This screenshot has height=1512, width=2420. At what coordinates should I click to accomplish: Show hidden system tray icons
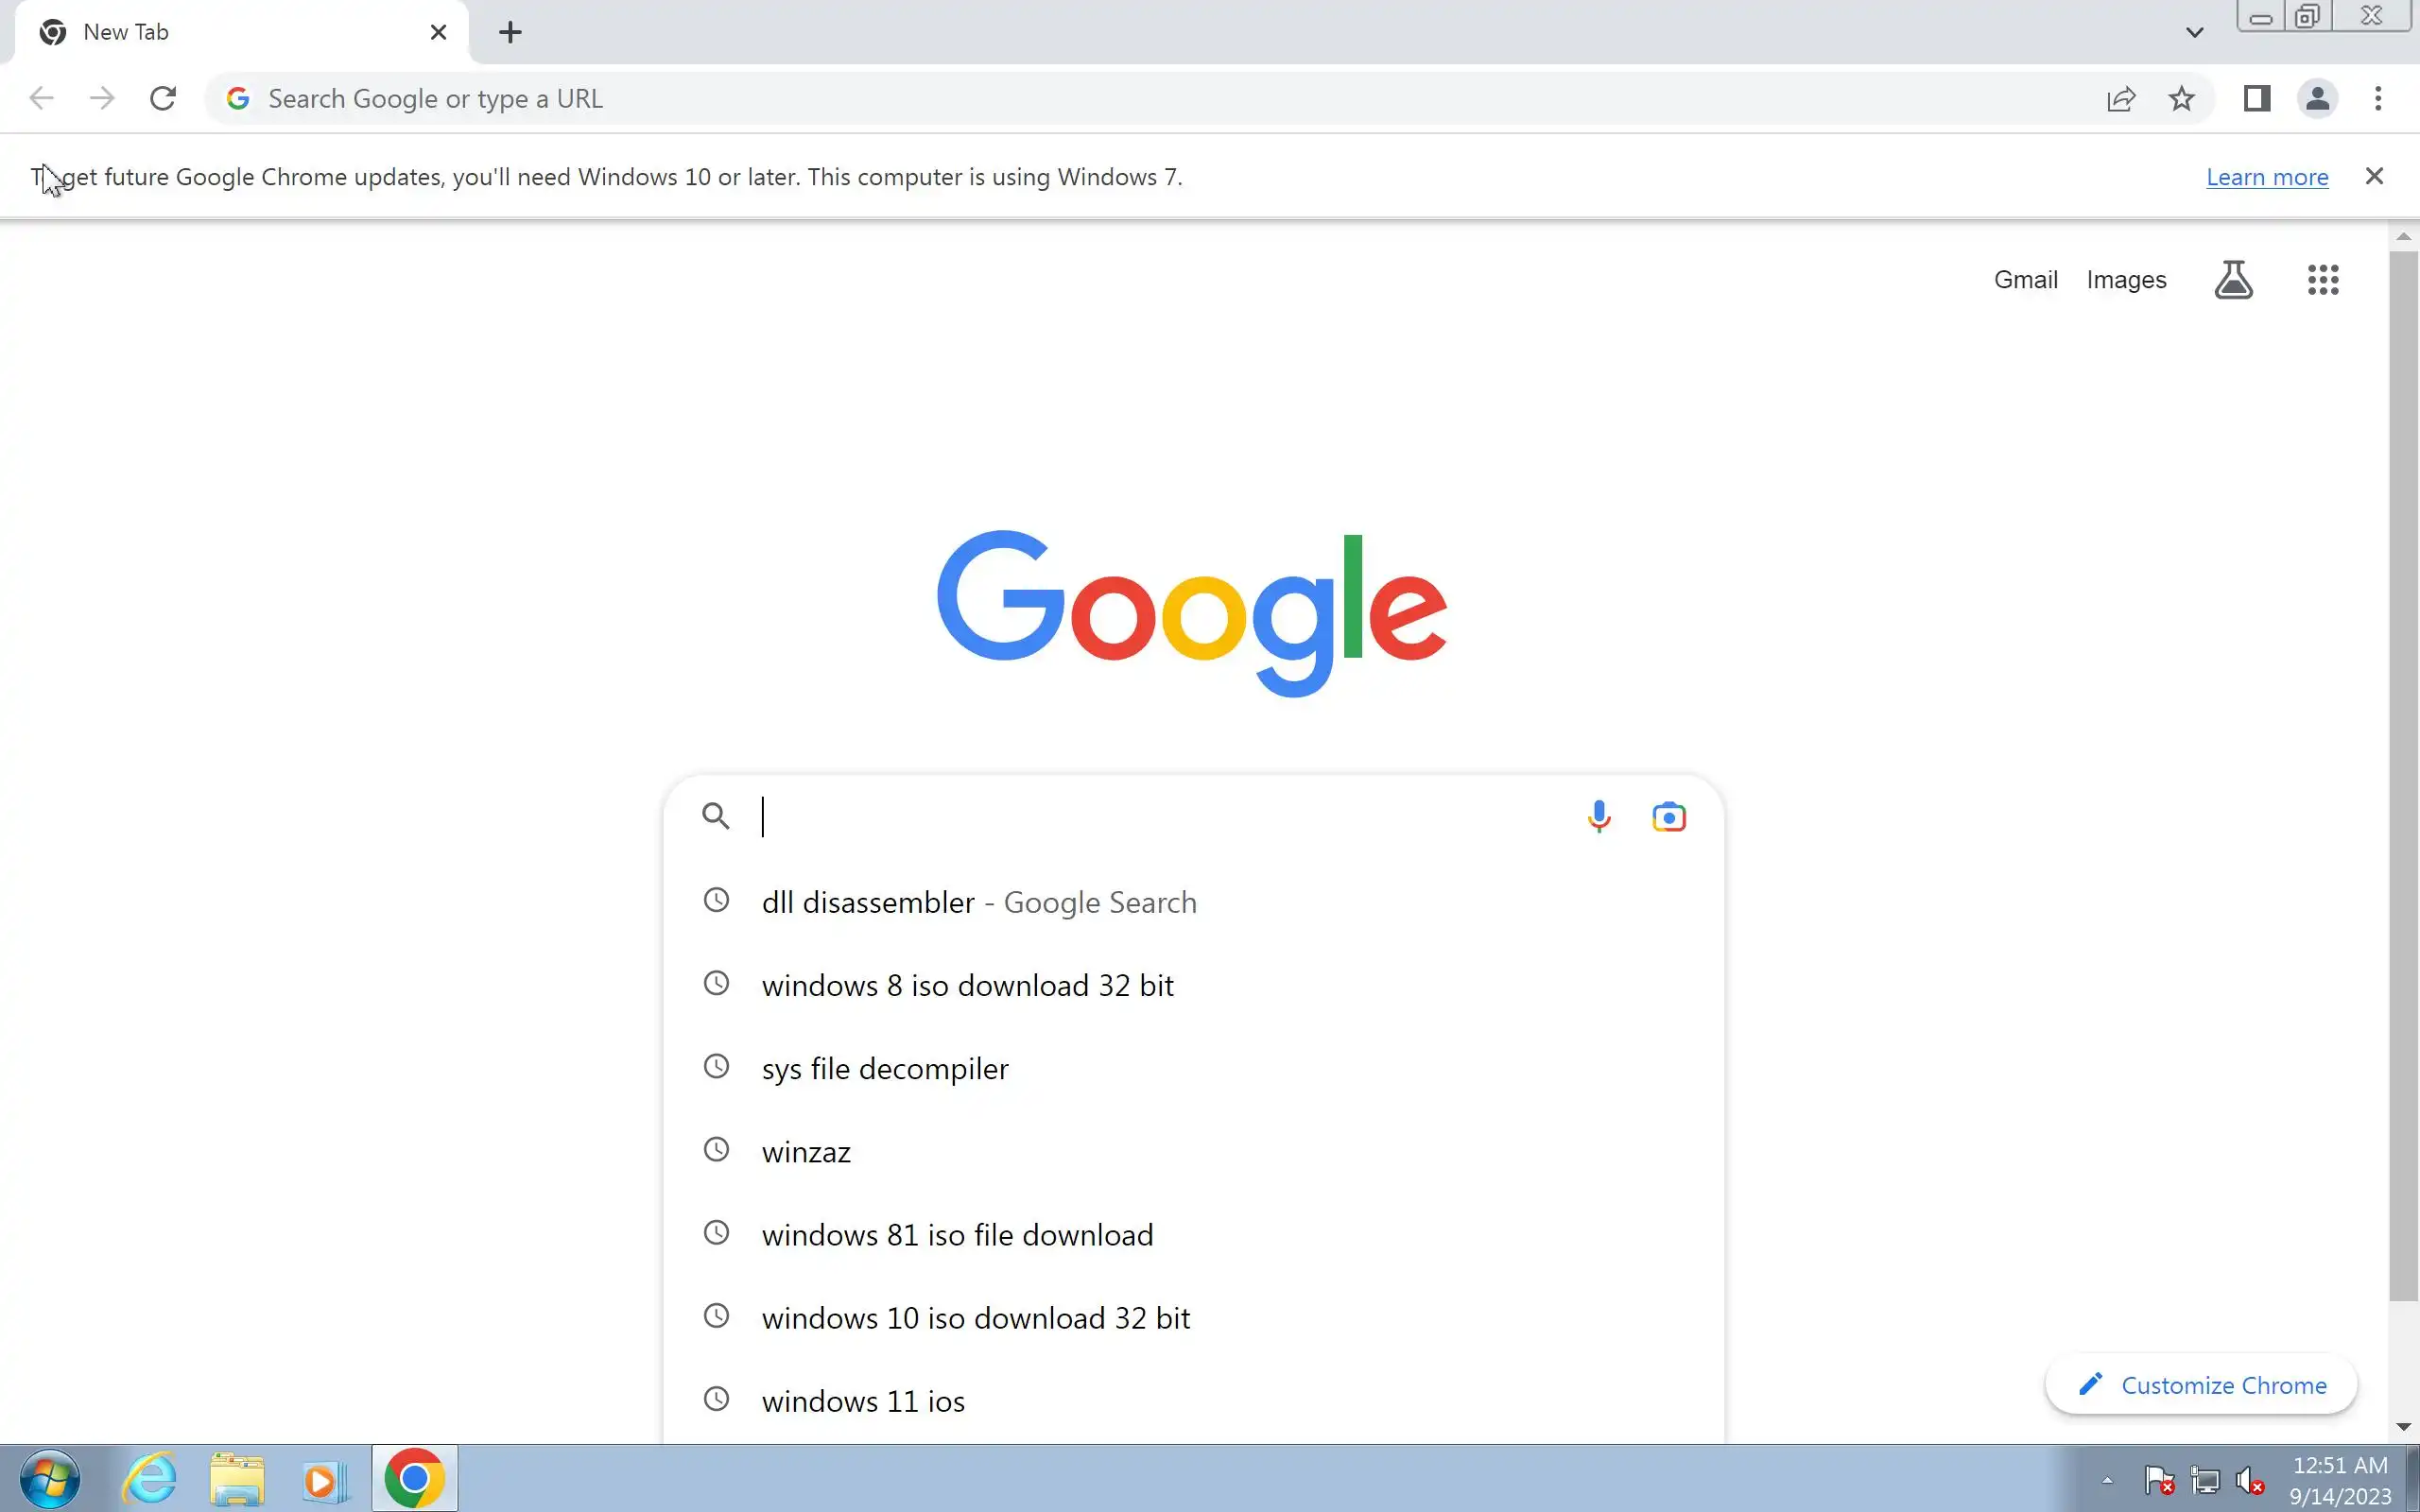click(x=2107, y=1481)
